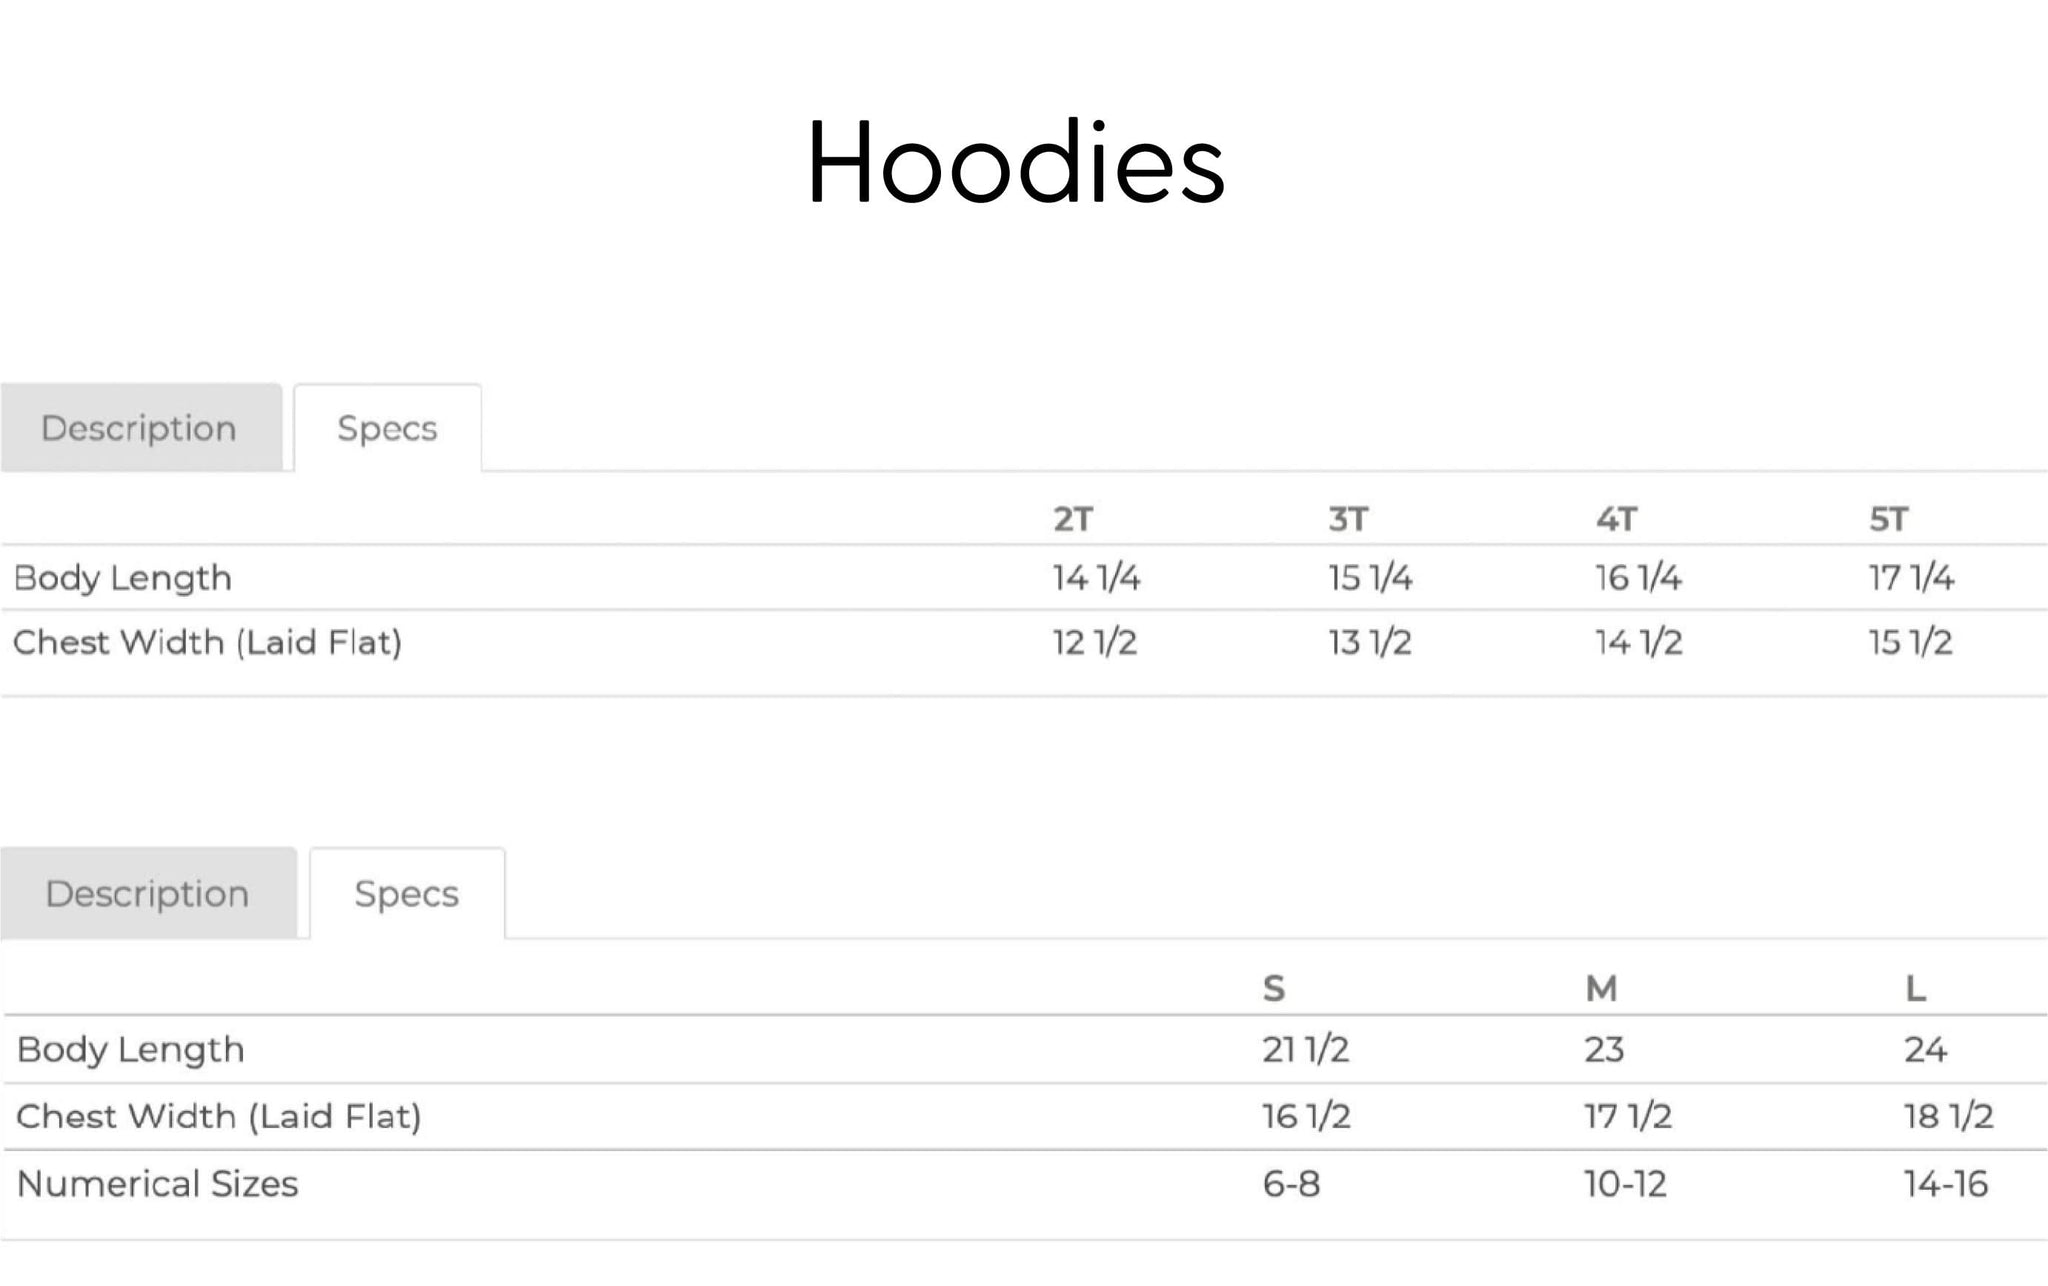
Task: Switch to the Description tab above the S/M/L table
Action: pos(147,893)
